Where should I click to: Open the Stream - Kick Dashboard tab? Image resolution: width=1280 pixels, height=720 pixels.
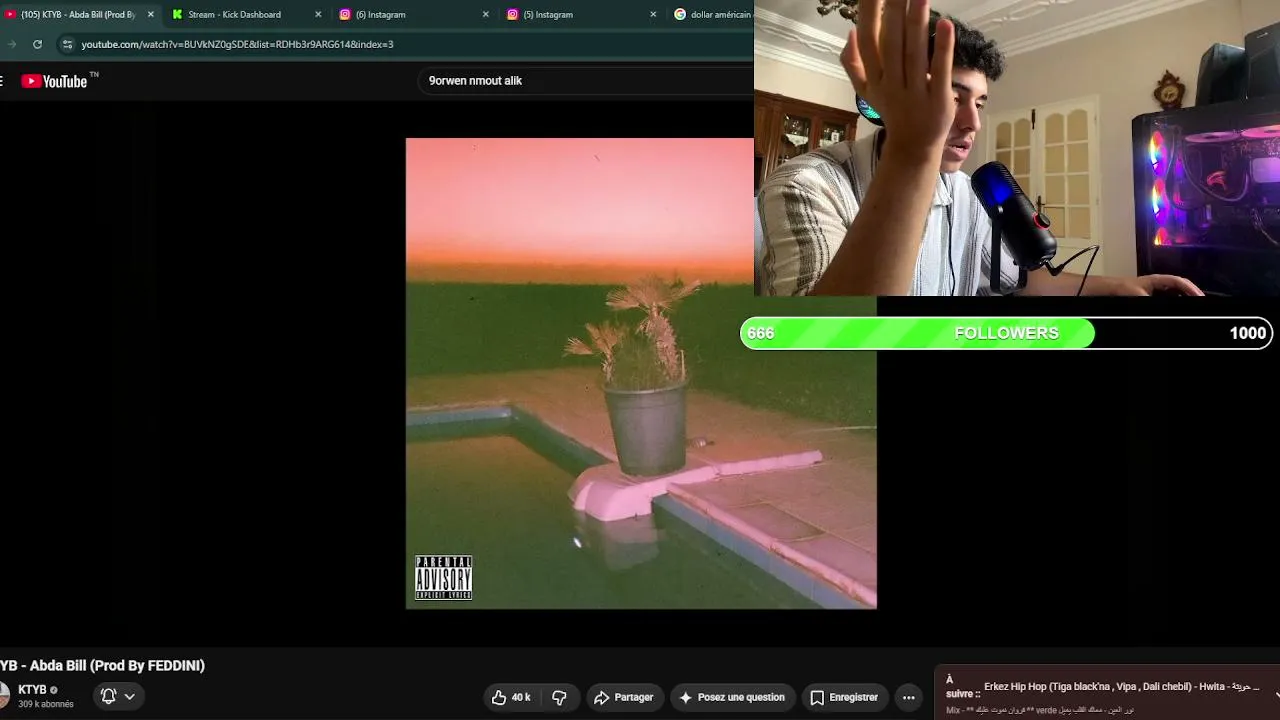pos(247,15)
